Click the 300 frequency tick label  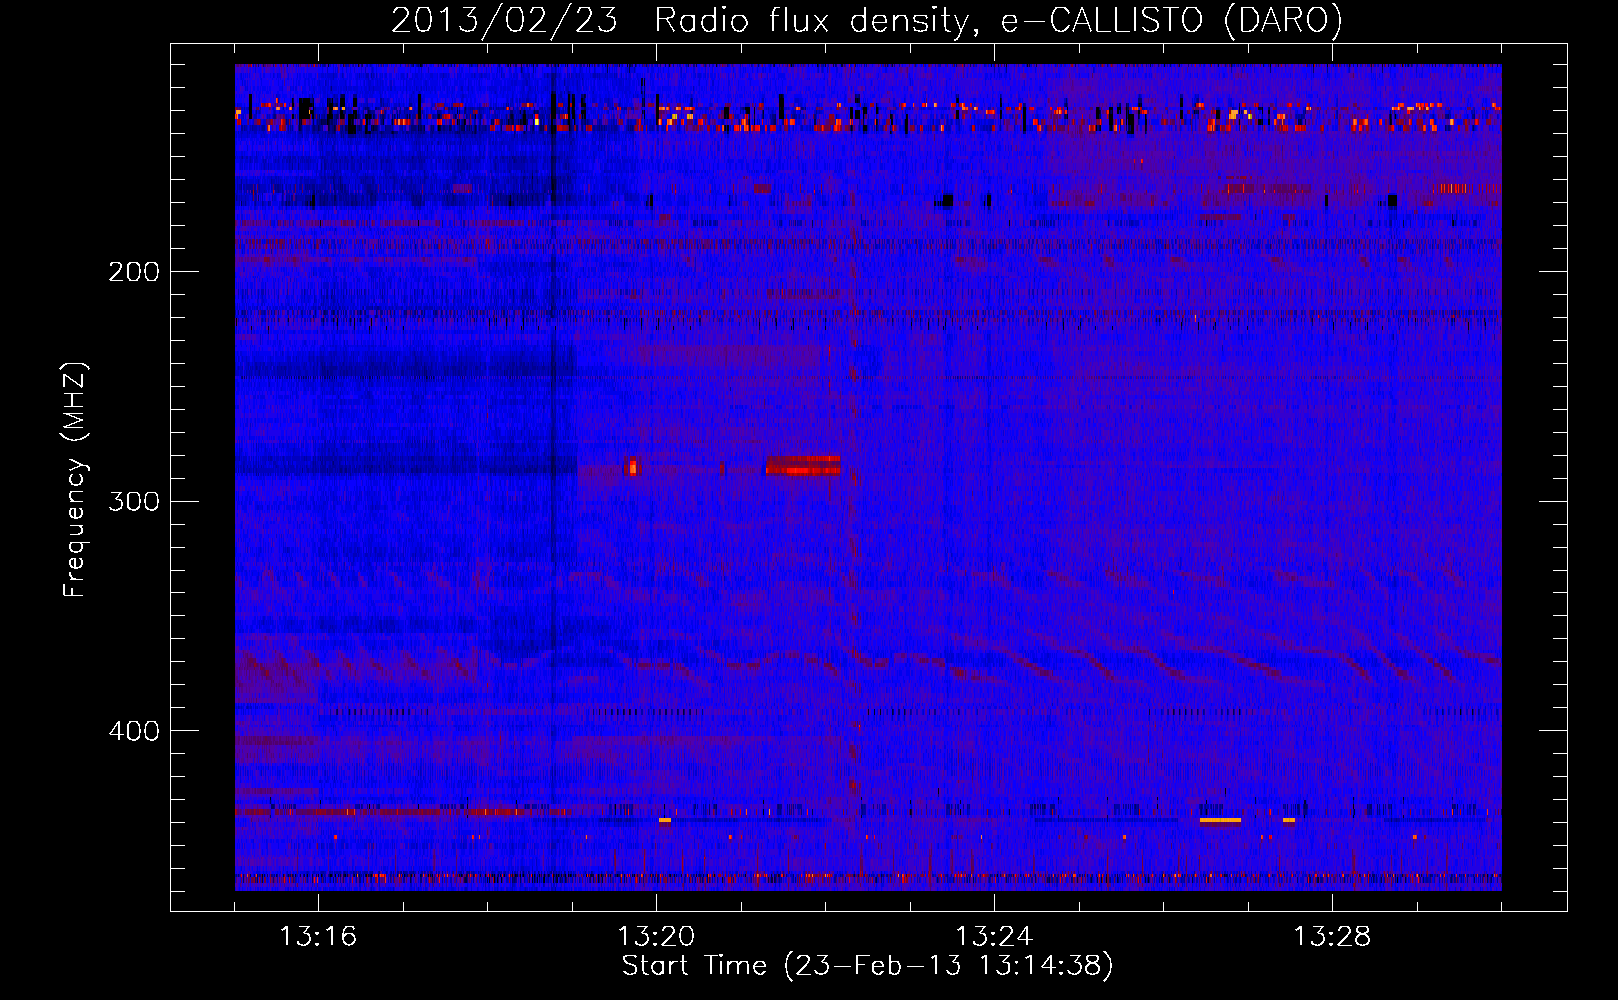tap(134, 501)
